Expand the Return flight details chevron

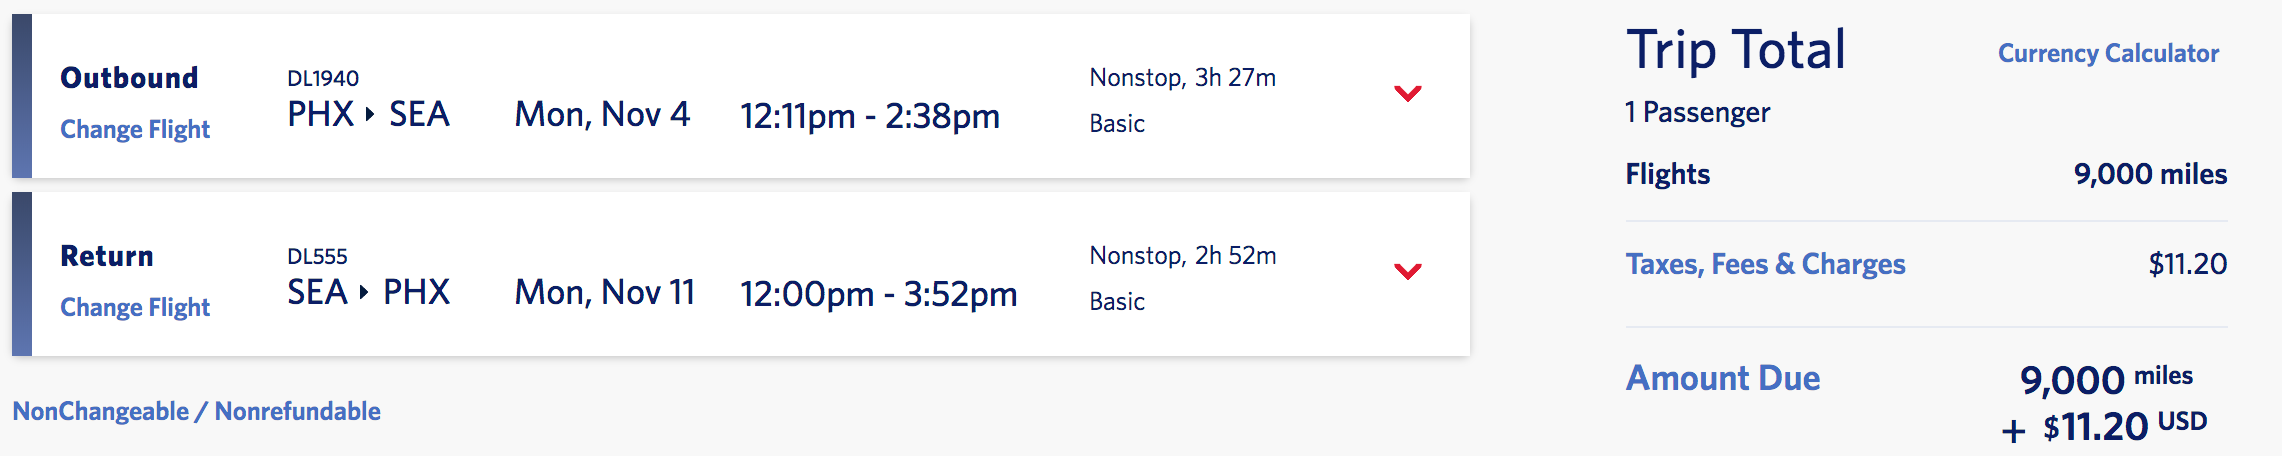click(1407, 272)
